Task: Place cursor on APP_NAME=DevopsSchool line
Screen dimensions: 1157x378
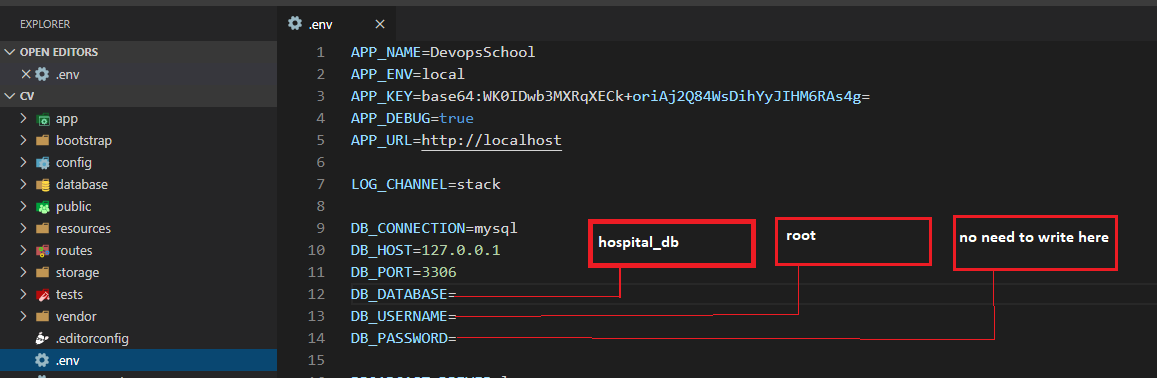Action: (x=443, y=52)
